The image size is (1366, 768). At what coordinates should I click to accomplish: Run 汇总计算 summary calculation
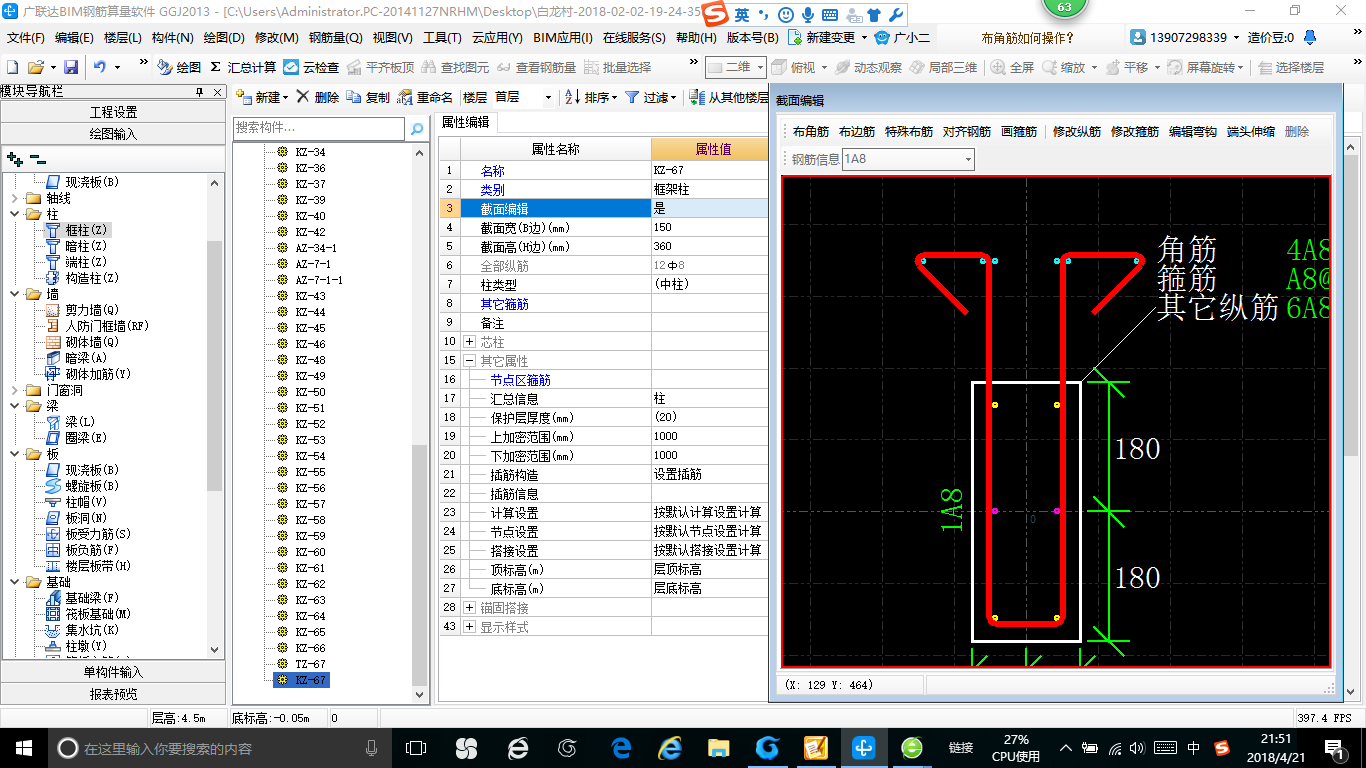coord(243,67)
